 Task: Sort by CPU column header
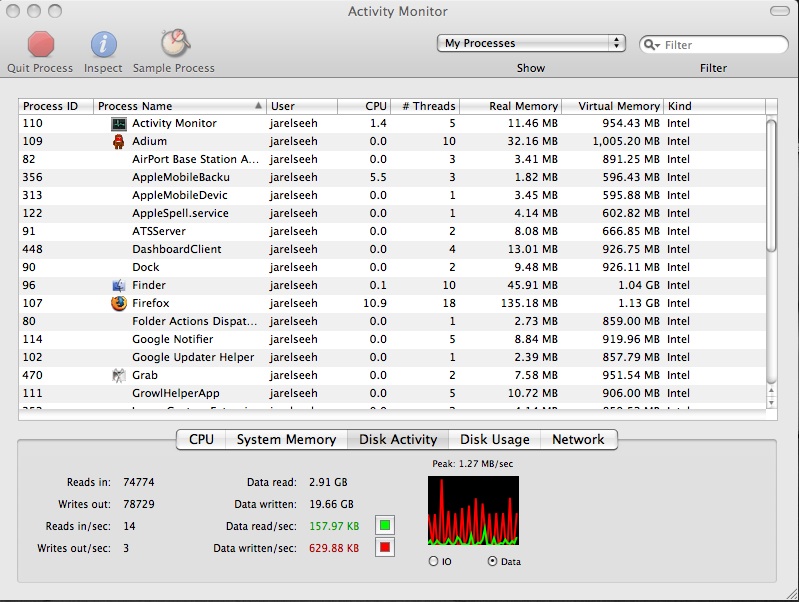point(364,106)
